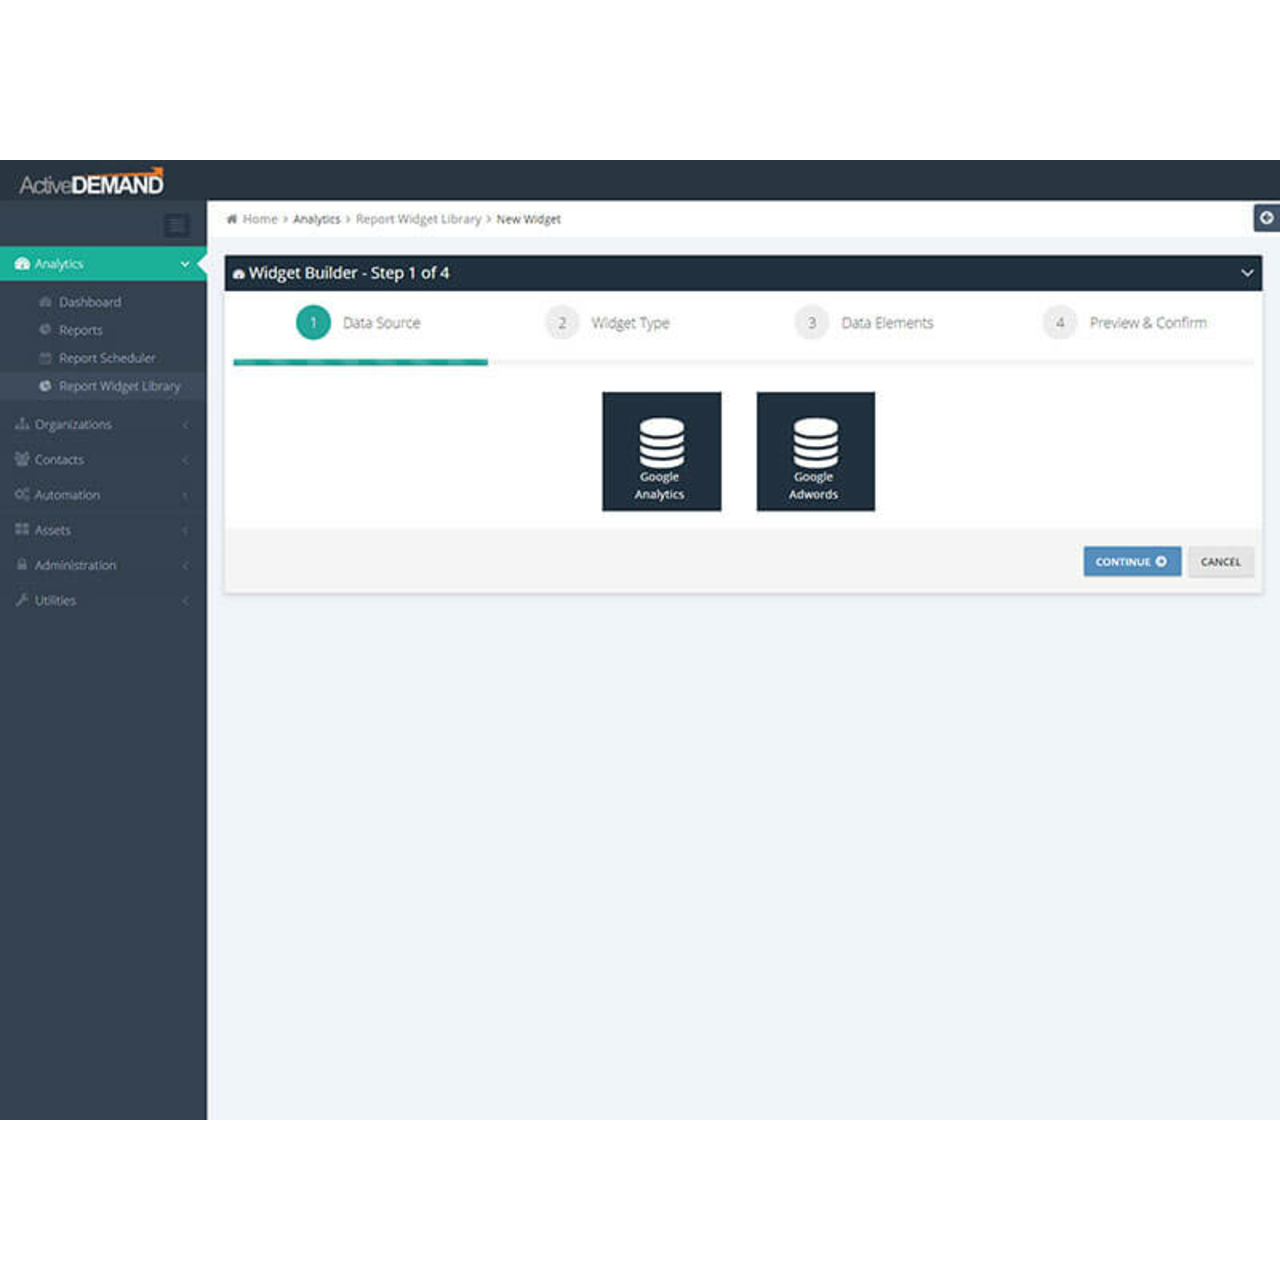This screenshot has width=1280, height=1280.
Task: Click the Administration lock icon
Action: point(21,565)
